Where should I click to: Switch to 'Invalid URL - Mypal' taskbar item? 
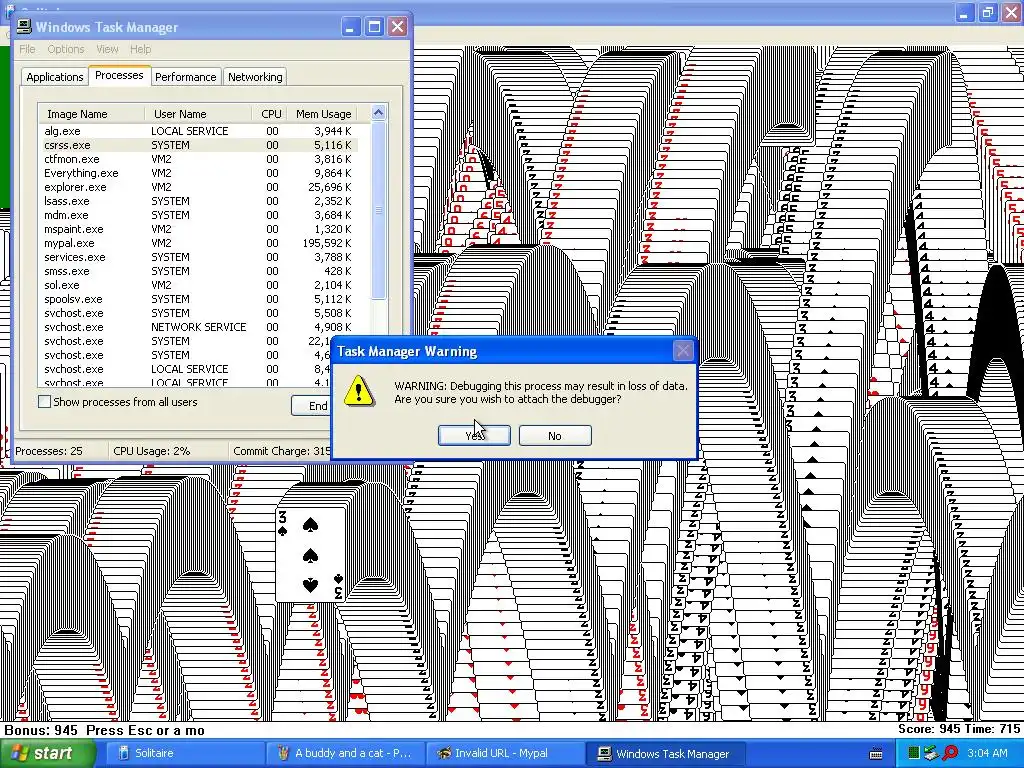pos(505,753)
